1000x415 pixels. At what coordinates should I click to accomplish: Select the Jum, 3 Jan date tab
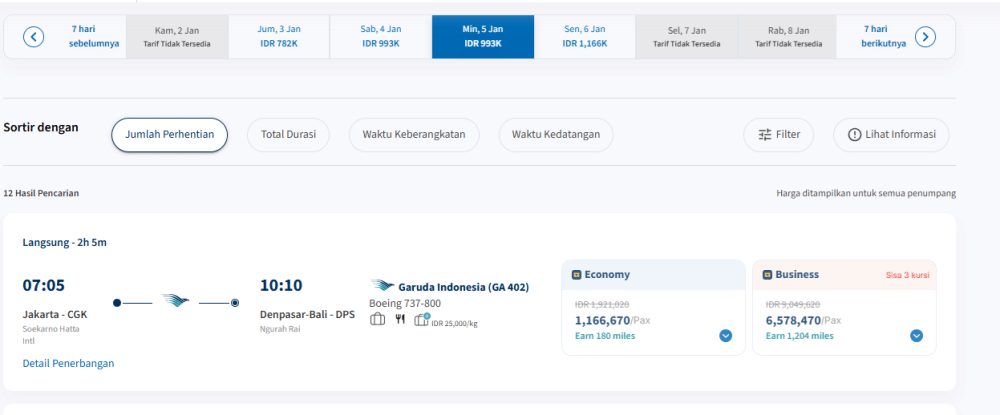coord(279,37)
